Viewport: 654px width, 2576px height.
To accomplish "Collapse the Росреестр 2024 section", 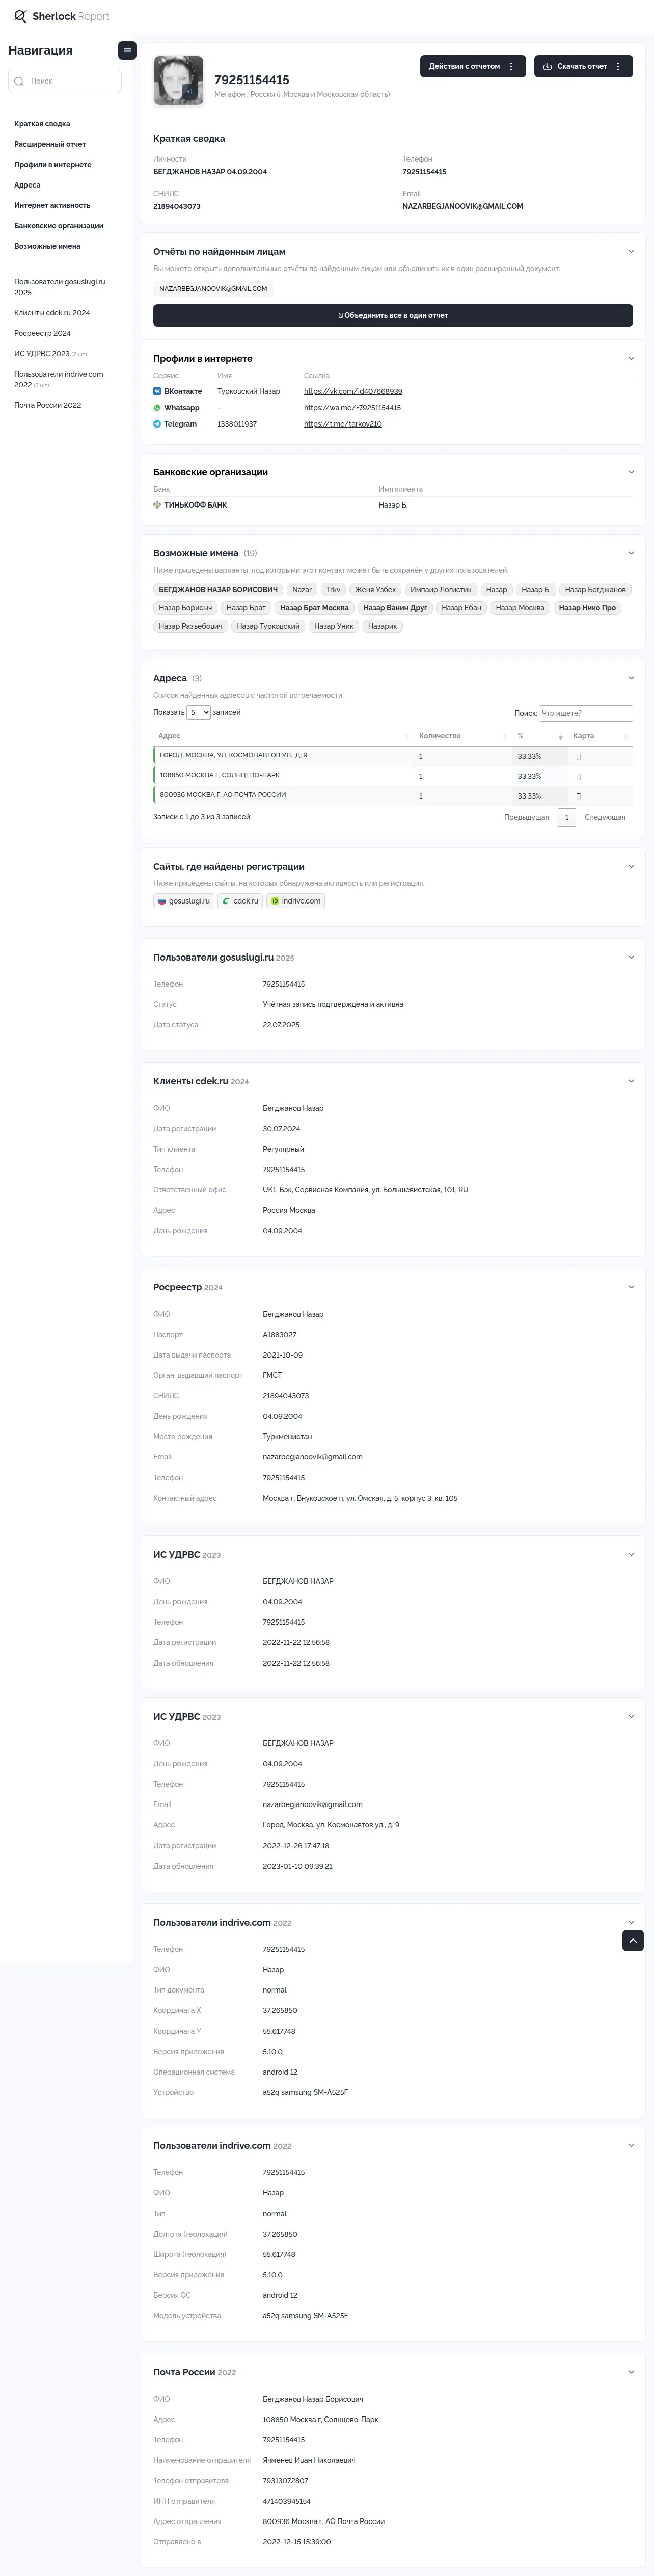I will pos(630,1287).
